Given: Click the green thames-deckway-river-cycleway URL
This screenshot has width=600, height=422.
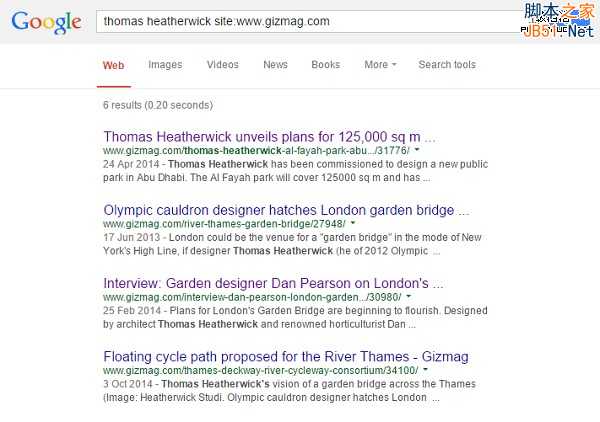Looking at the screenshot, I should [260, 370].
